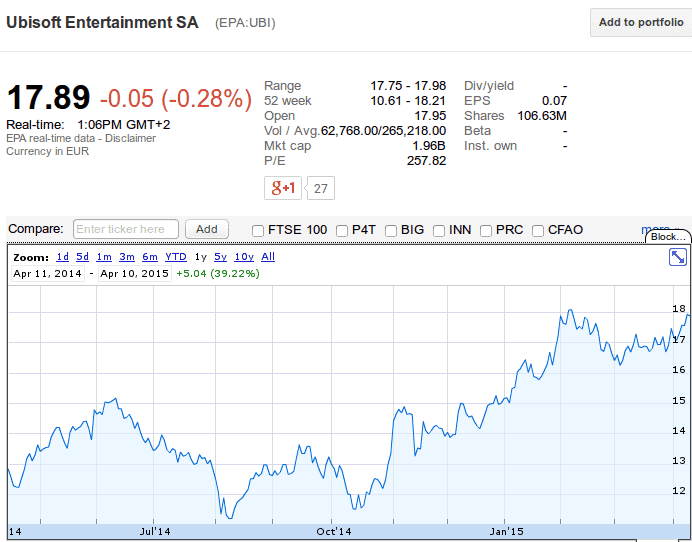
Task: Click the Jul'14 label on timeline
Action: coord(155,531)
